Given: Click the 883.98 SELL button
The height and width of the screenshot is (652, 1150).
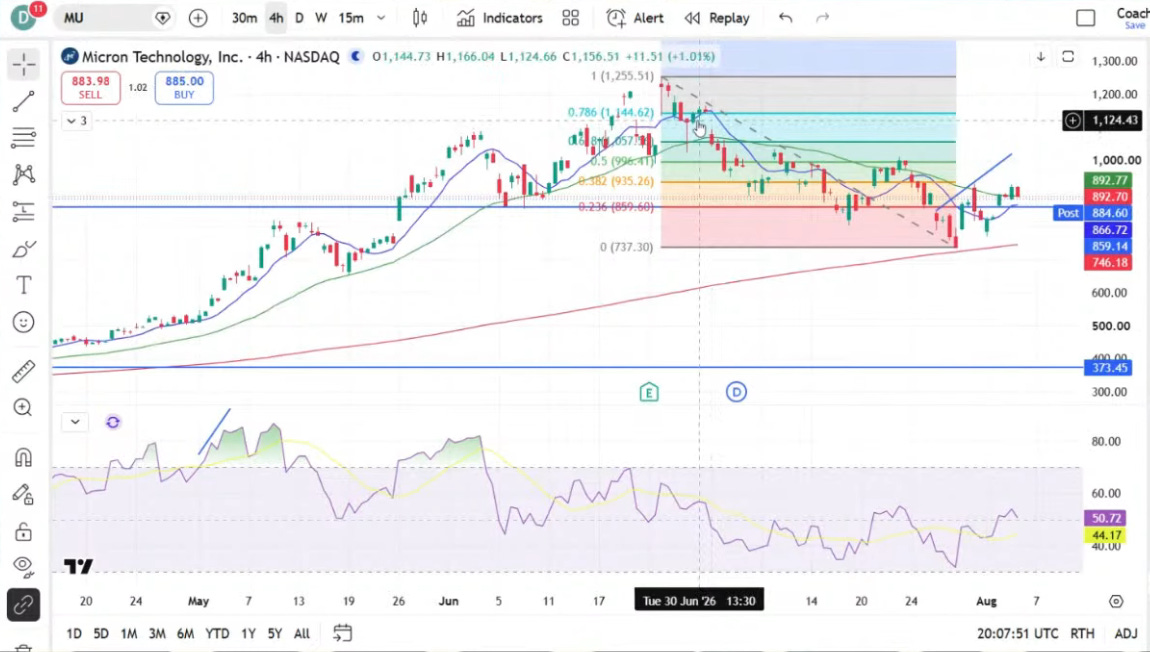Looking at the screenshot, I should [x=90, y=87].
